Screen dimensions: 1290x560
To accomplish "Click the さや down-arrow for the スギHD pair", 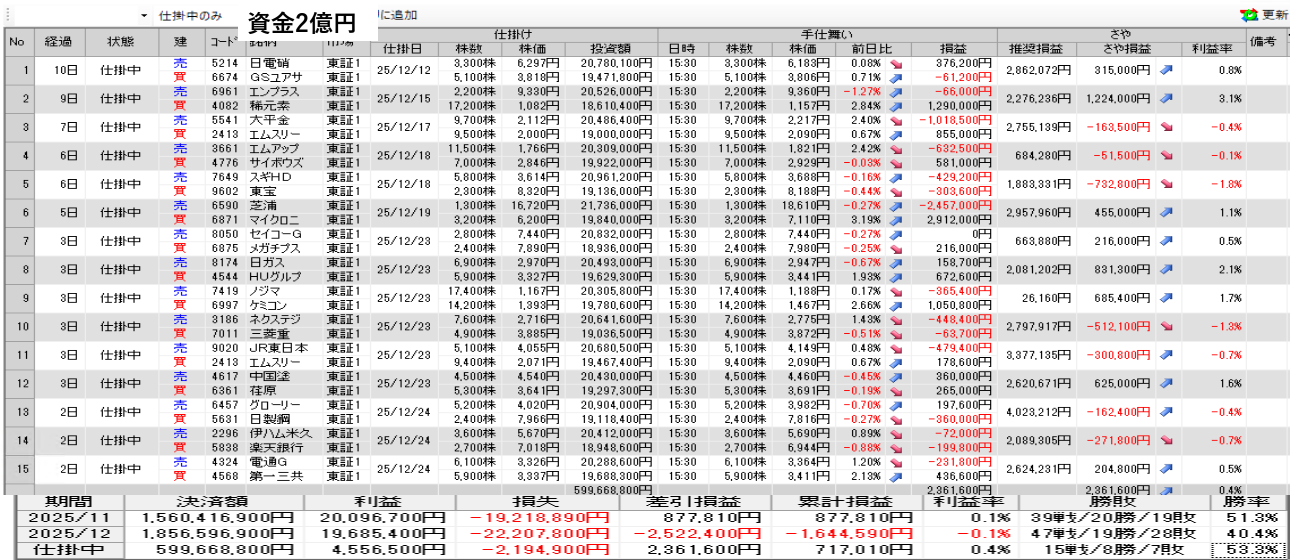I will click(x=1166, y=184).
